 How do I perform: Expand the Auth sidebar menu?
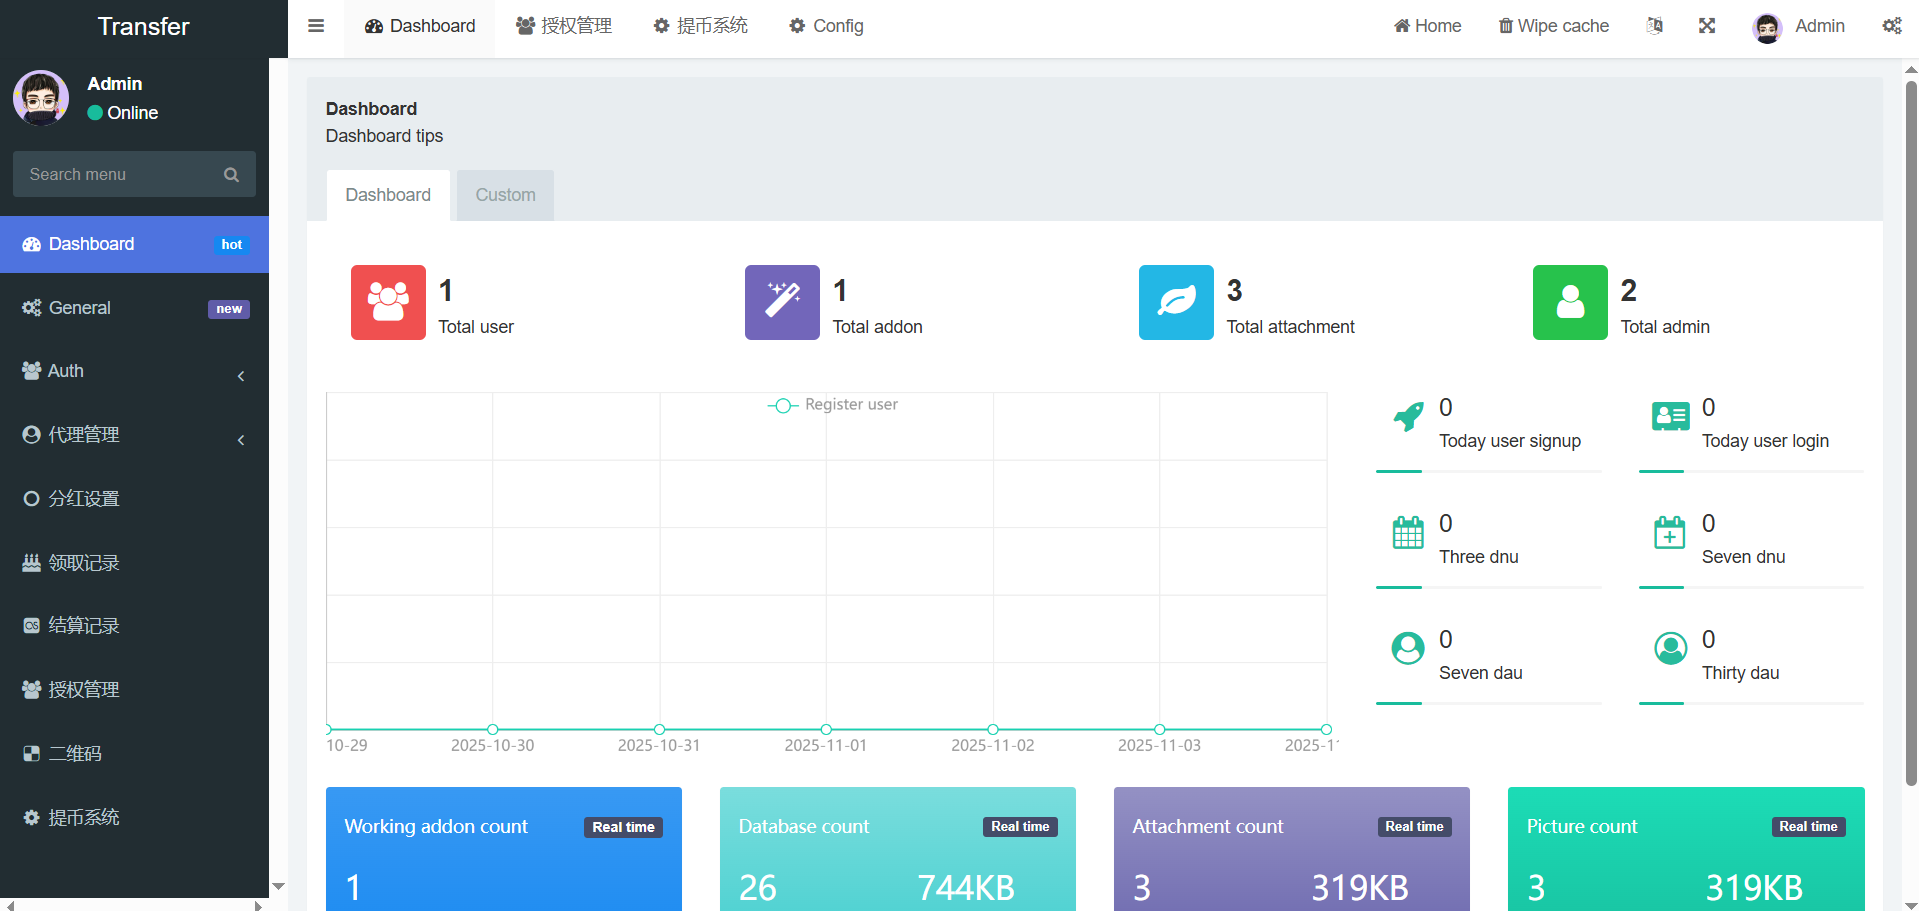coord(134,372)
